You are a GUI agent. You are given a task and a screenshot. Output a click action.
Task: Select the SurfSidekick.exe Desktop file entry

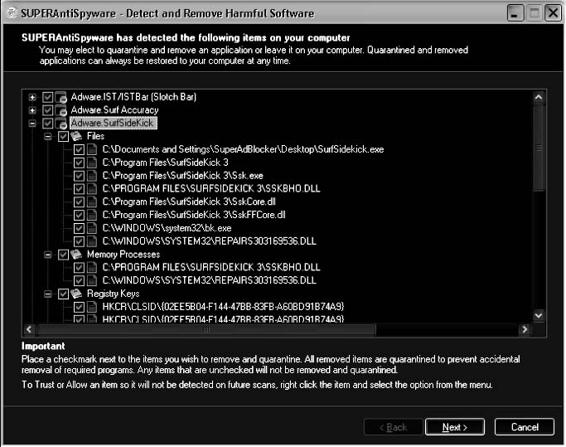click(x=243, y=149)
